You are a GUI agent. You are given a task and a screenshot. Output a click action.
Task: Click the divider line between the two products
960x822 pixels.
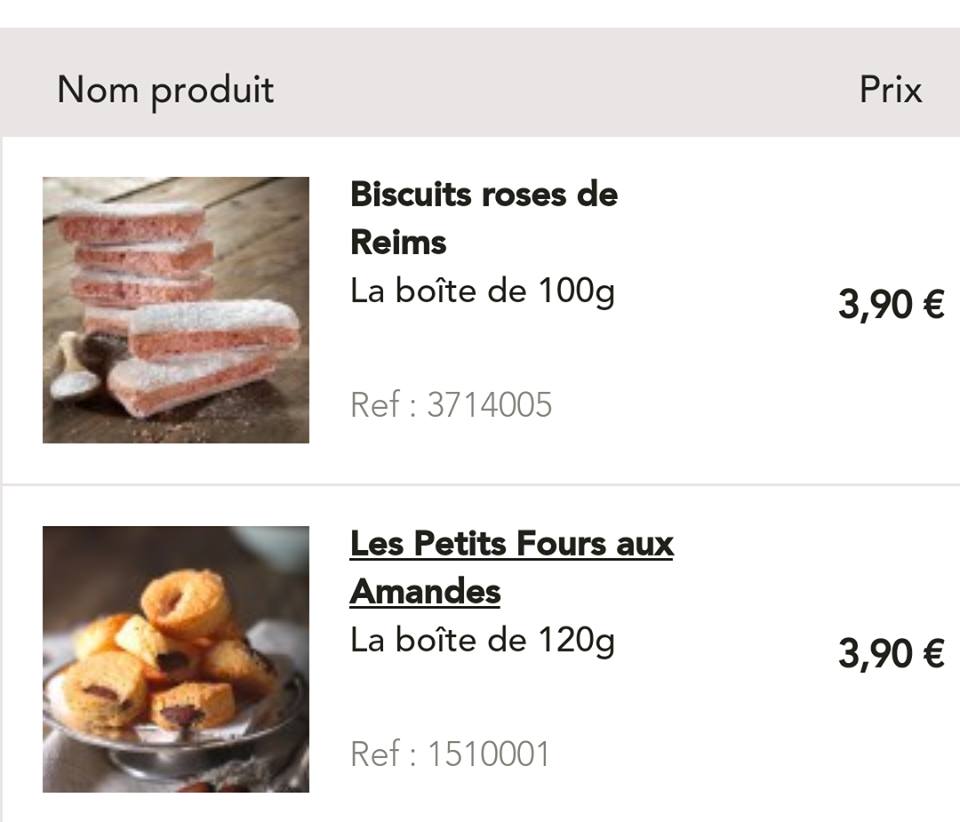point(480,485)
